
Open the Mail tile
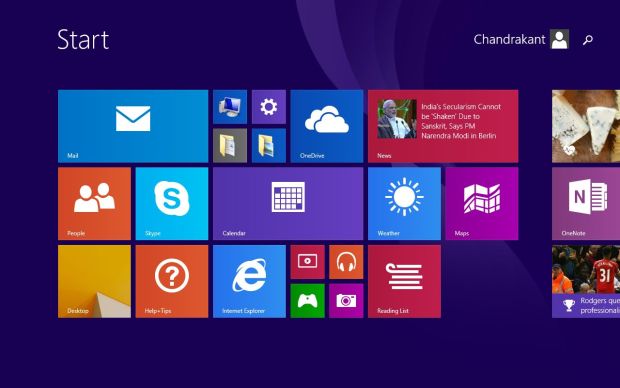tap(133, 126)
